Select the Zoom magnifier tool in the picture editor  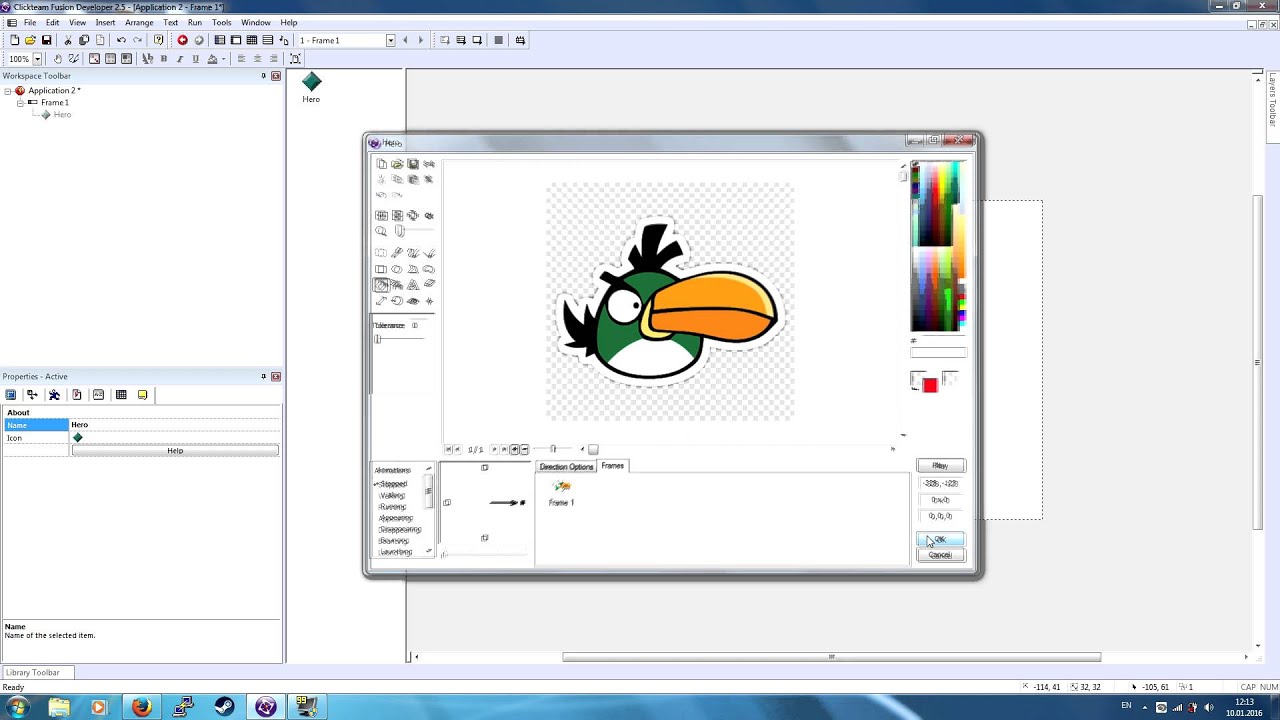click(x=381, y=231)
